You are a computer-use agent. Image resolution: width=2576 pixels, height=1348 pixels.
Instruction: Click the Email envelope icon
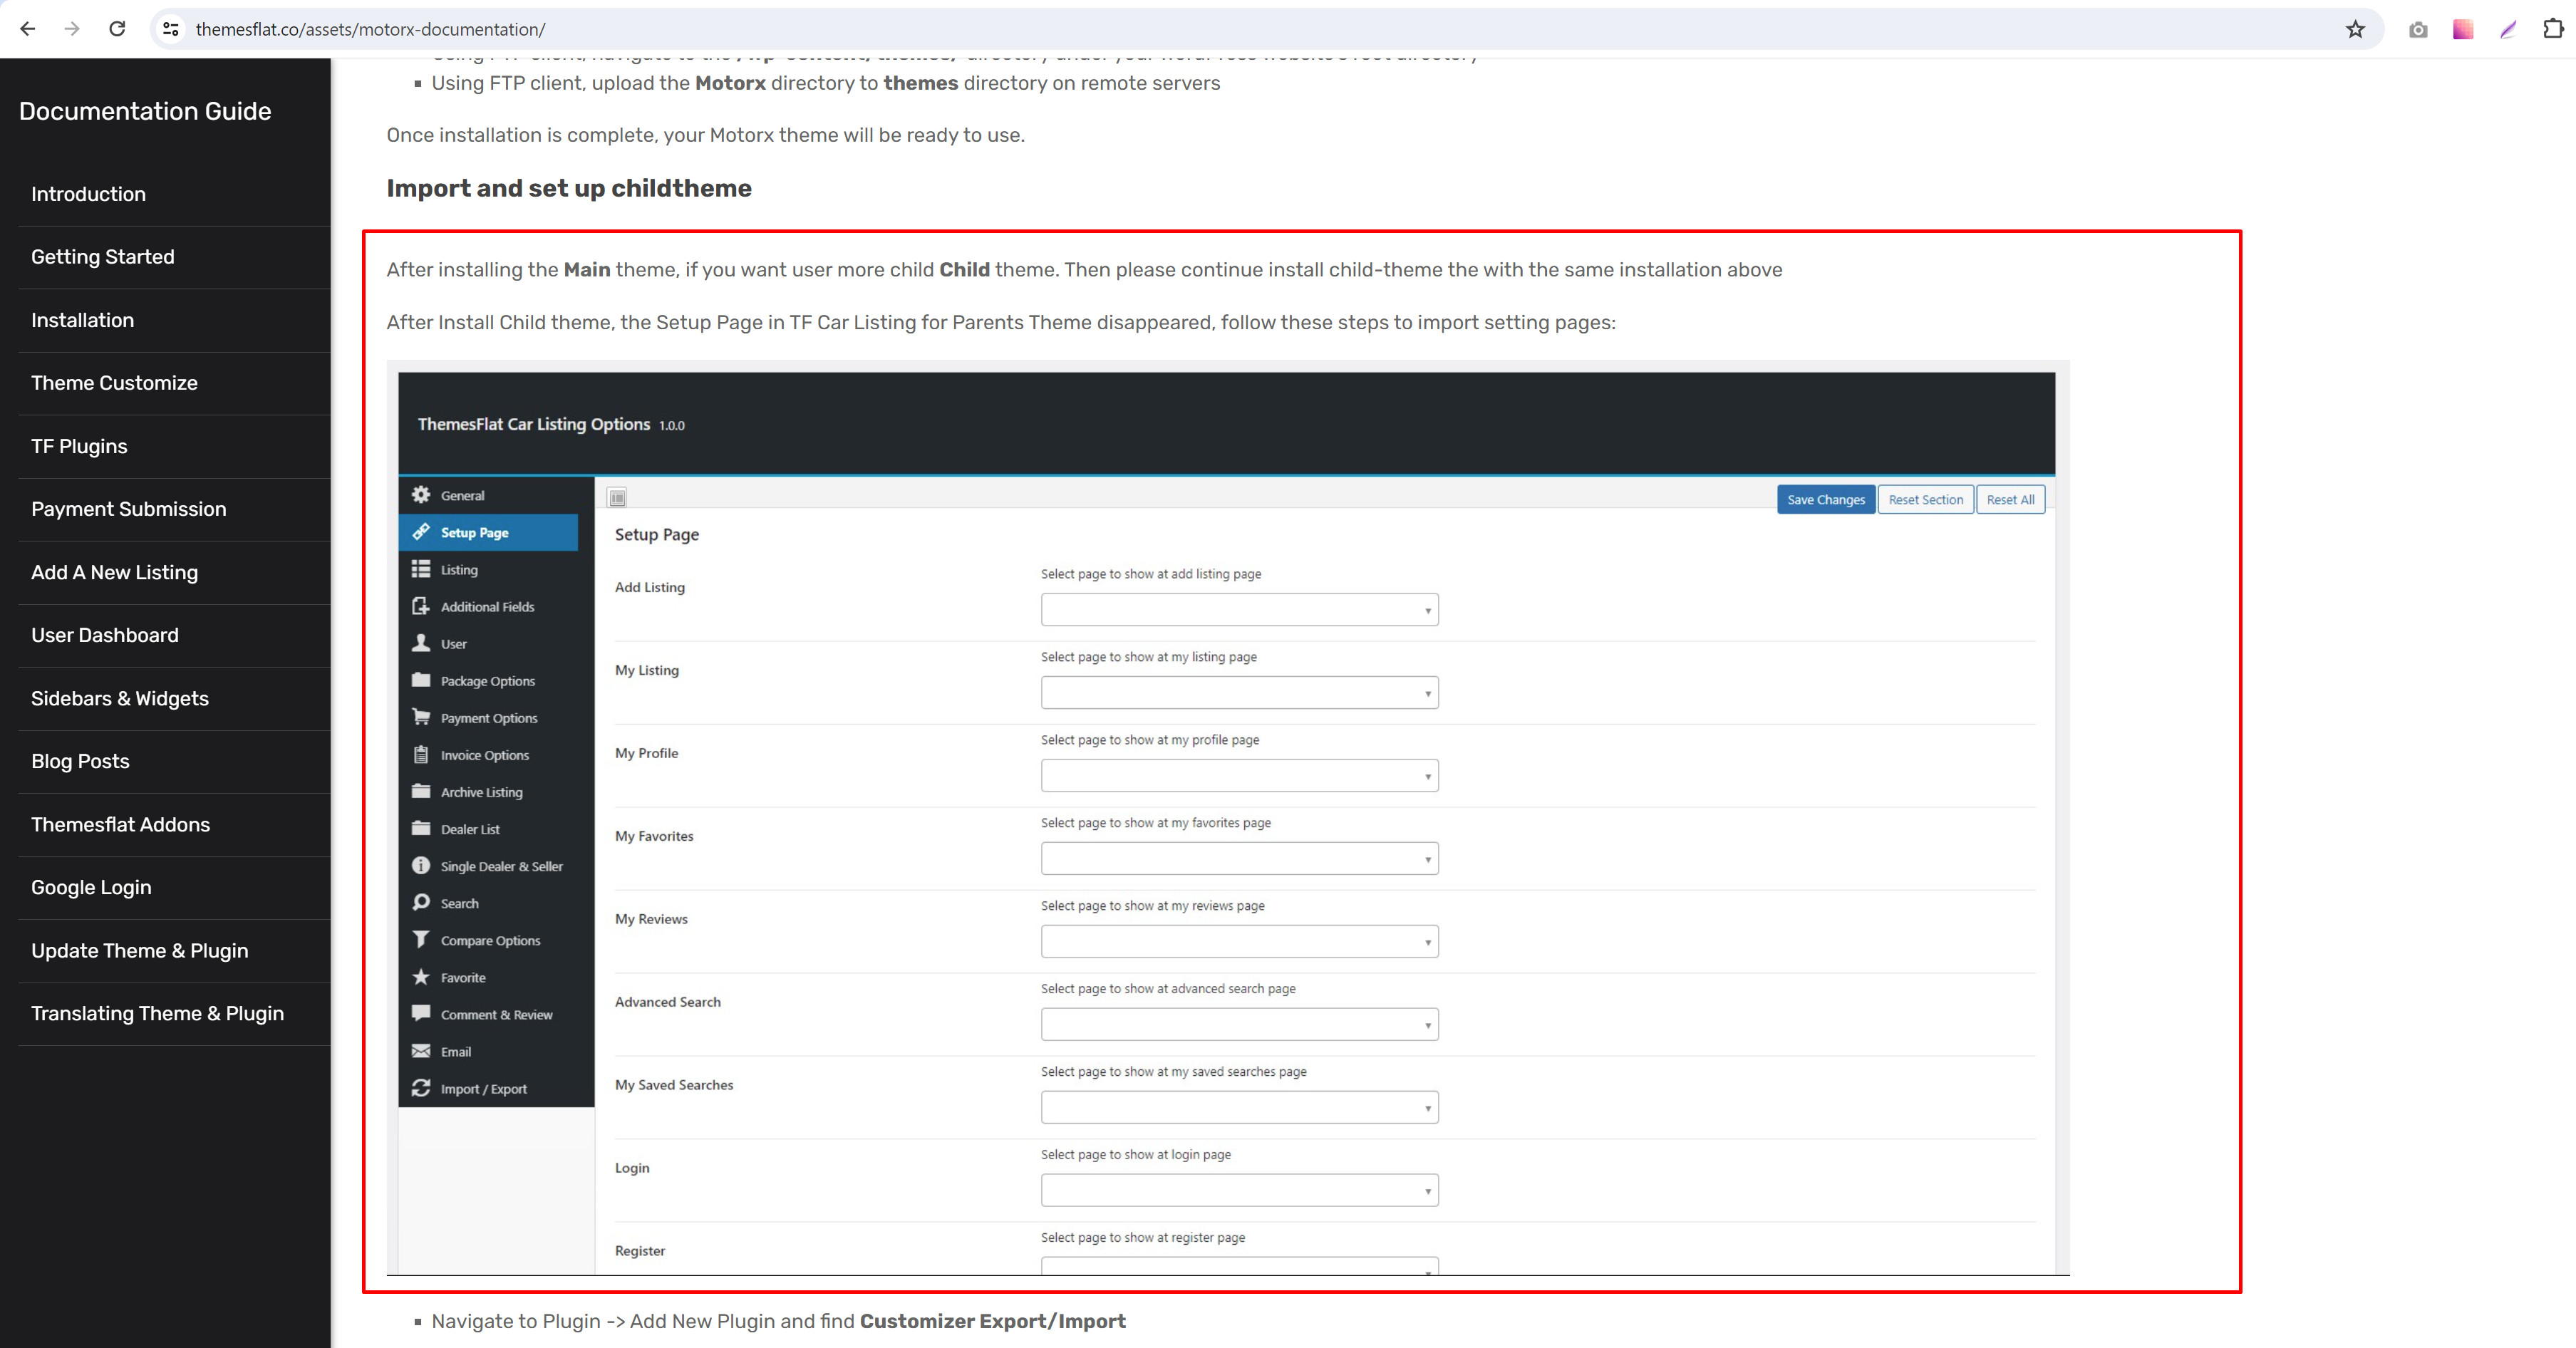coord(421,1051)
